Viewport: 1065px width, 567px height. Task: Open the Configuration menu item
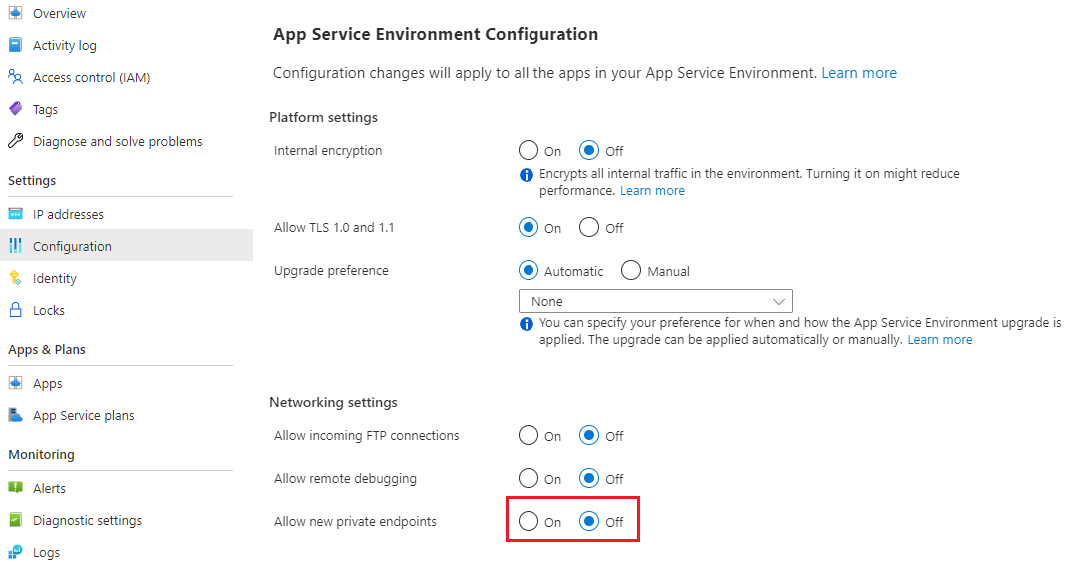tap(72, 246)
